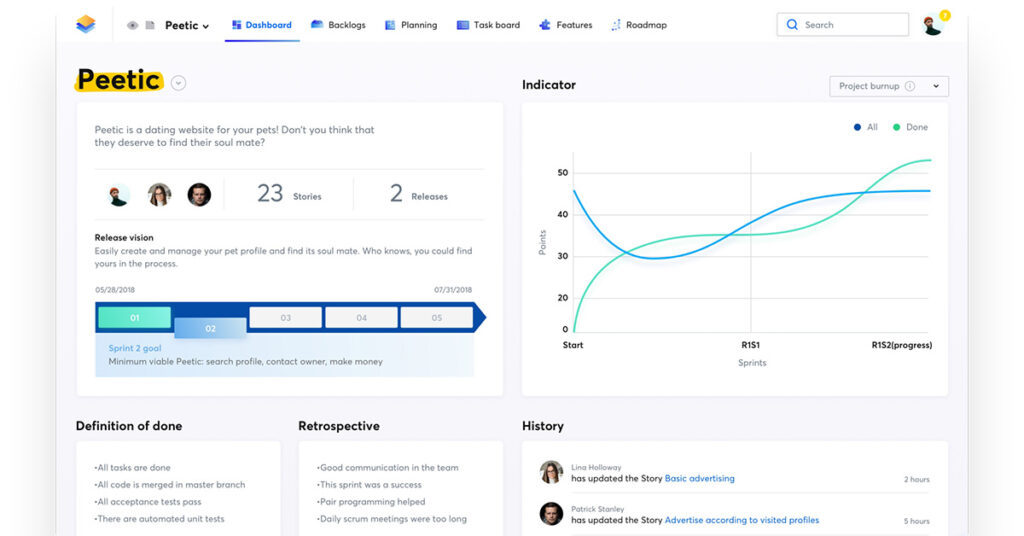The height and width of the screenshot is (536, 1024).
Task: Toggle the eye visibility icon beside Peetic
Action: [x=133, y=25]
